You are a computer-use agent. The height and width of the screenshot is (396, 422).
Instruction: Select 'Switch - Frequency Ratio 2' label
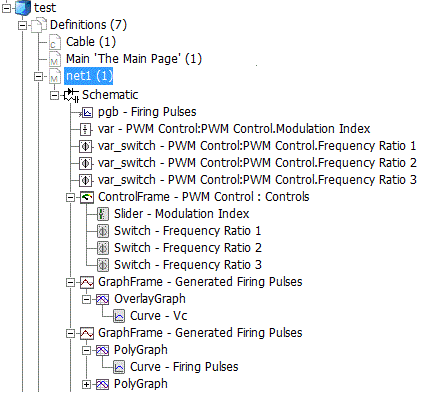pyautogui.click(x=188, y=248)
